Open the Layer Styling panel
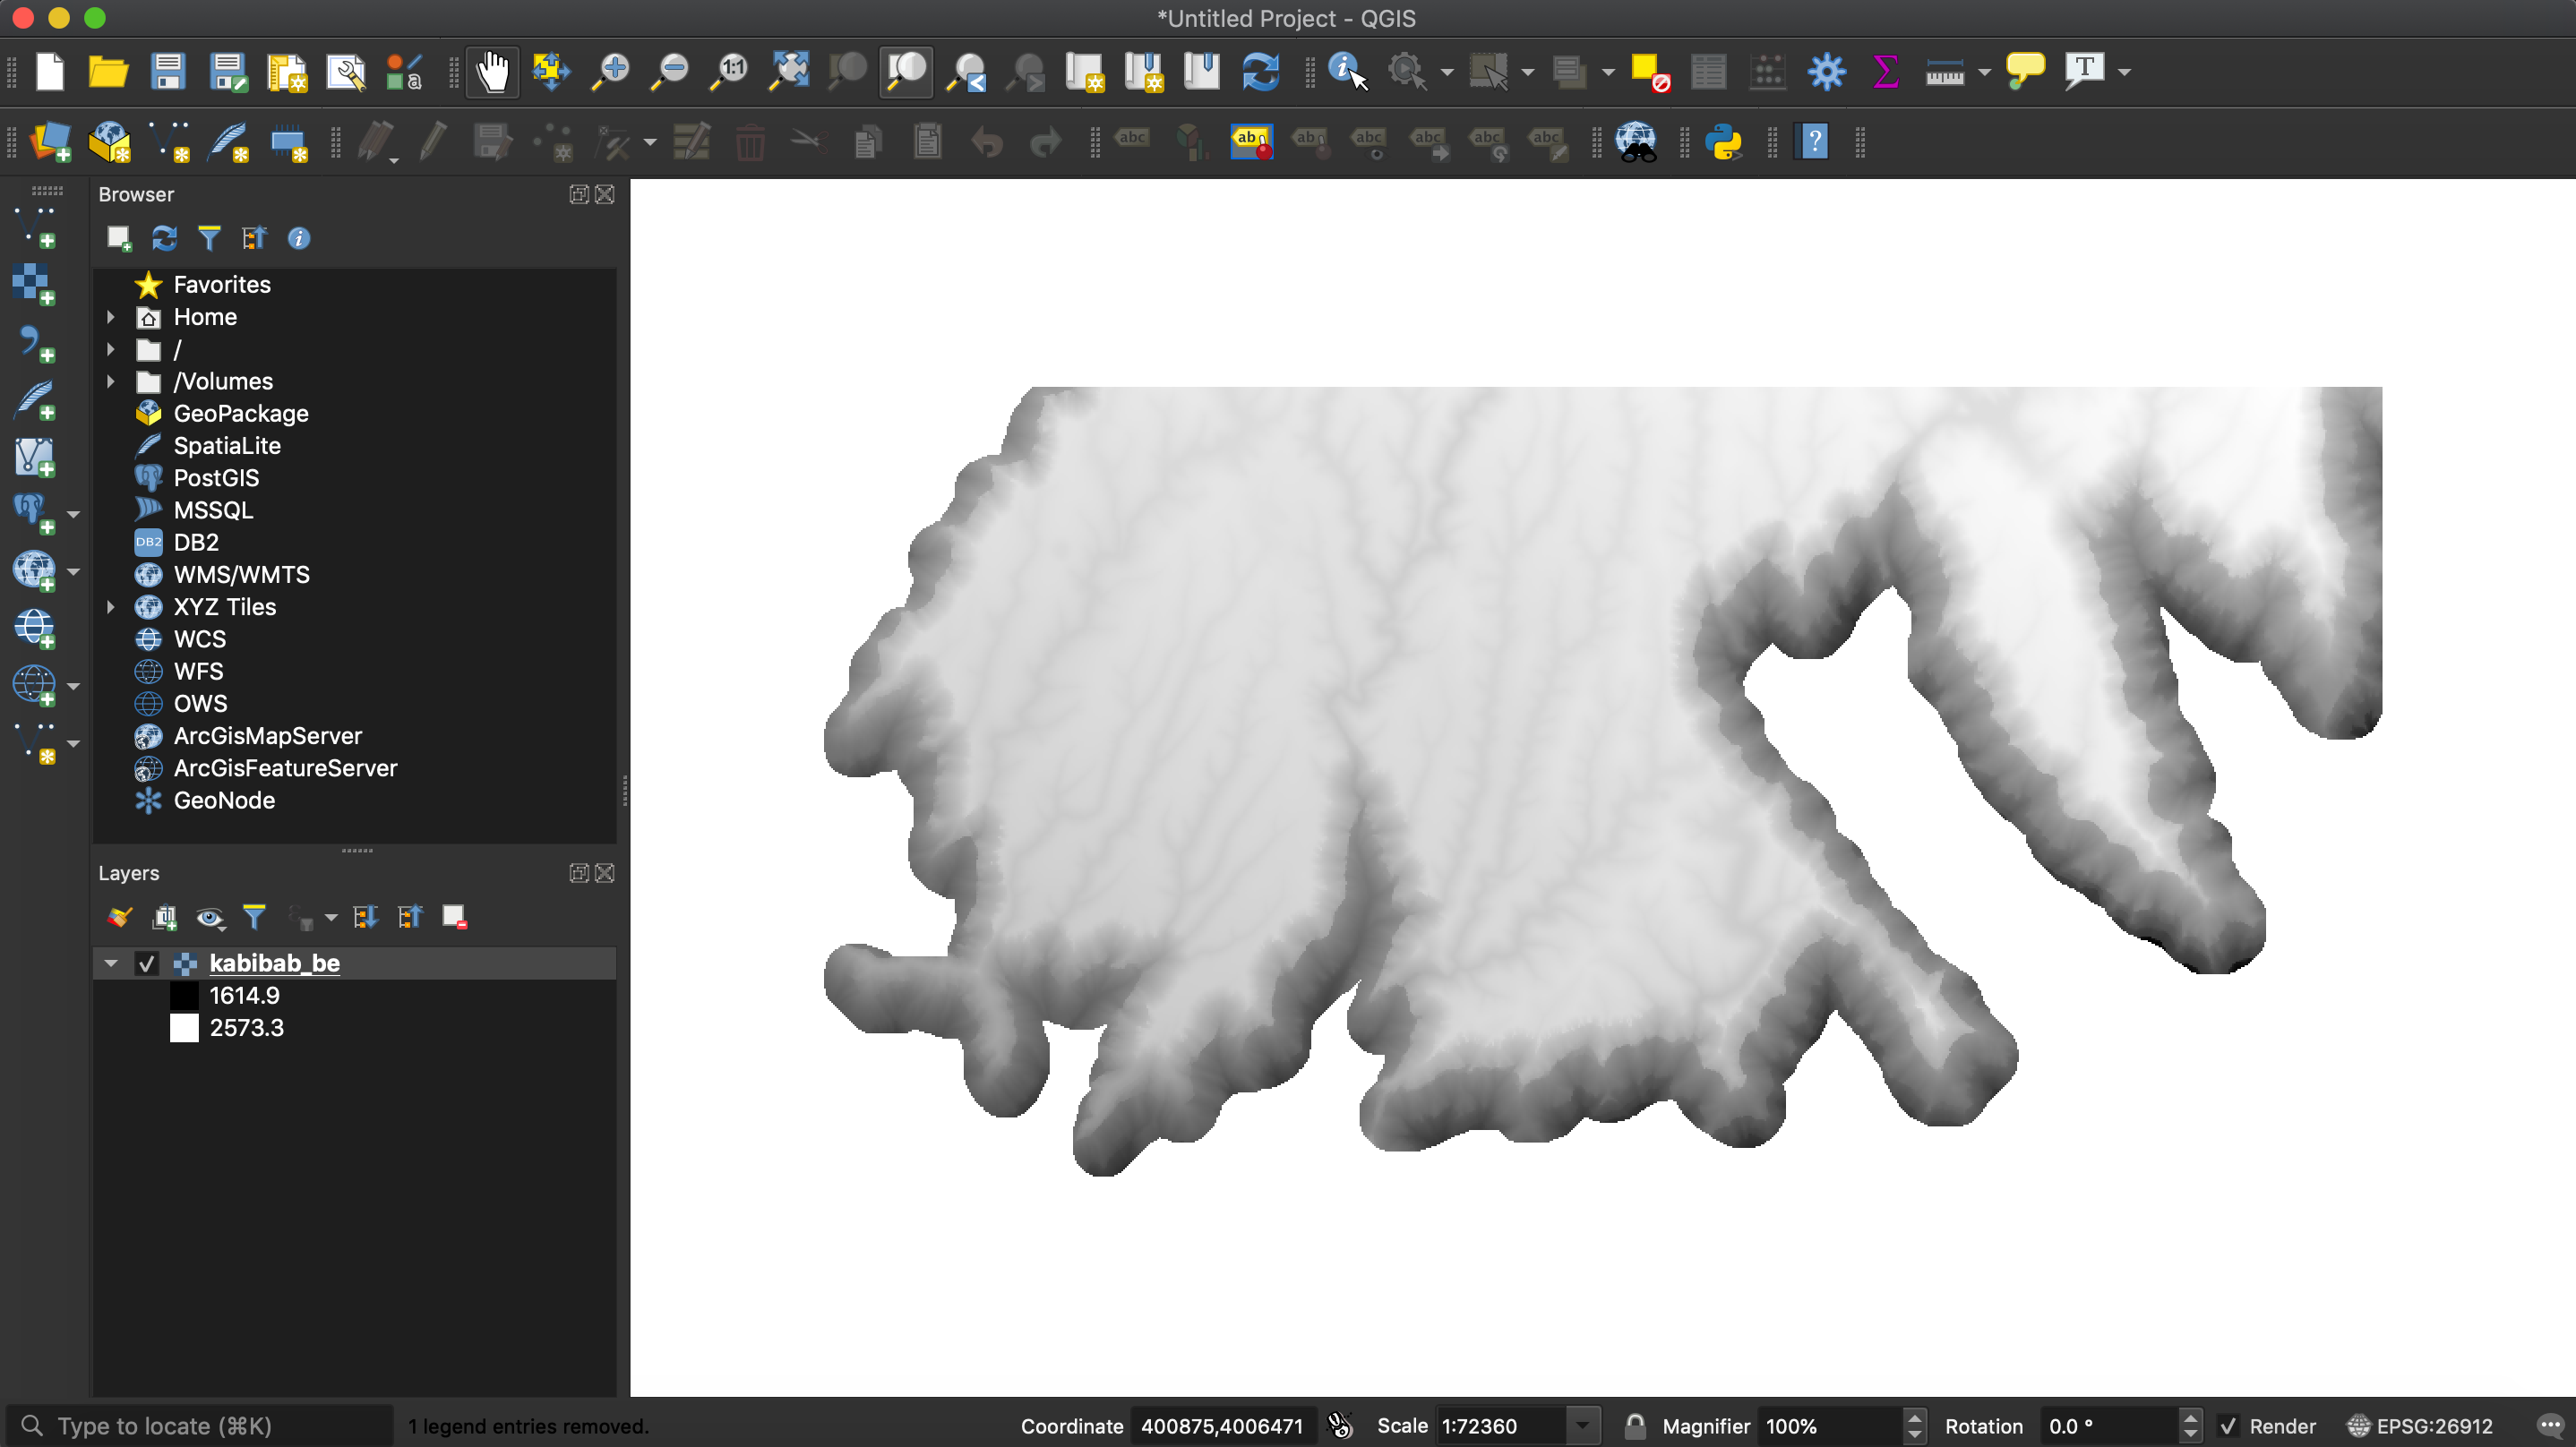The image size is (2576, 1447). pos(118,916)
